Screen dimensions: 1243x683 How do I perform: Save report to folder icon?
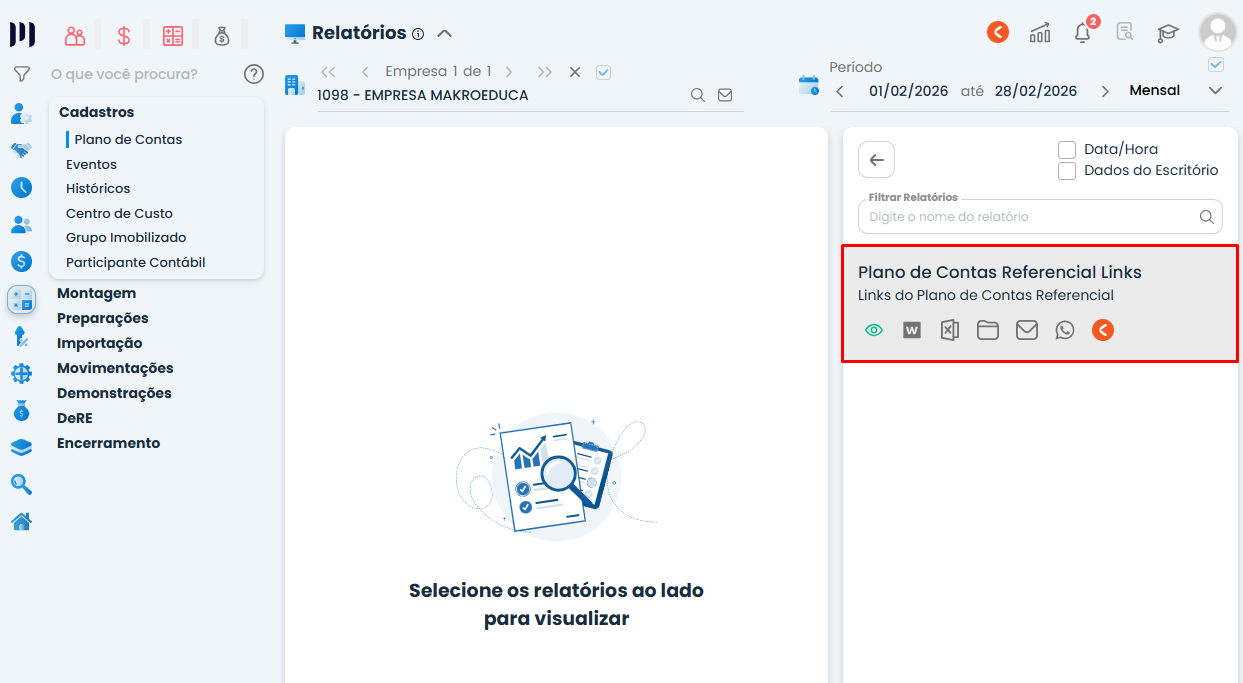tap(988, 330)
